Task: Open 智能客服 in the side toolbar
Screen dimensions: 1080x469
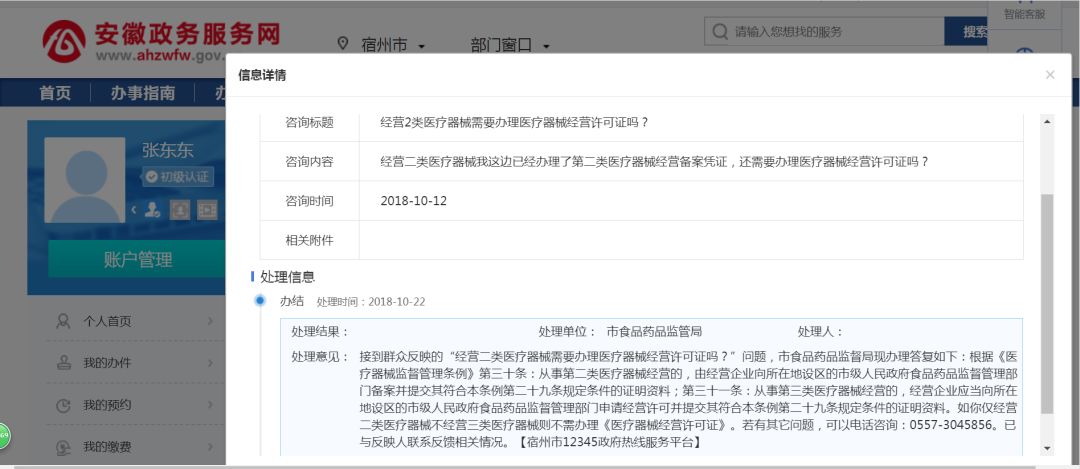Action: [1024, 12]
